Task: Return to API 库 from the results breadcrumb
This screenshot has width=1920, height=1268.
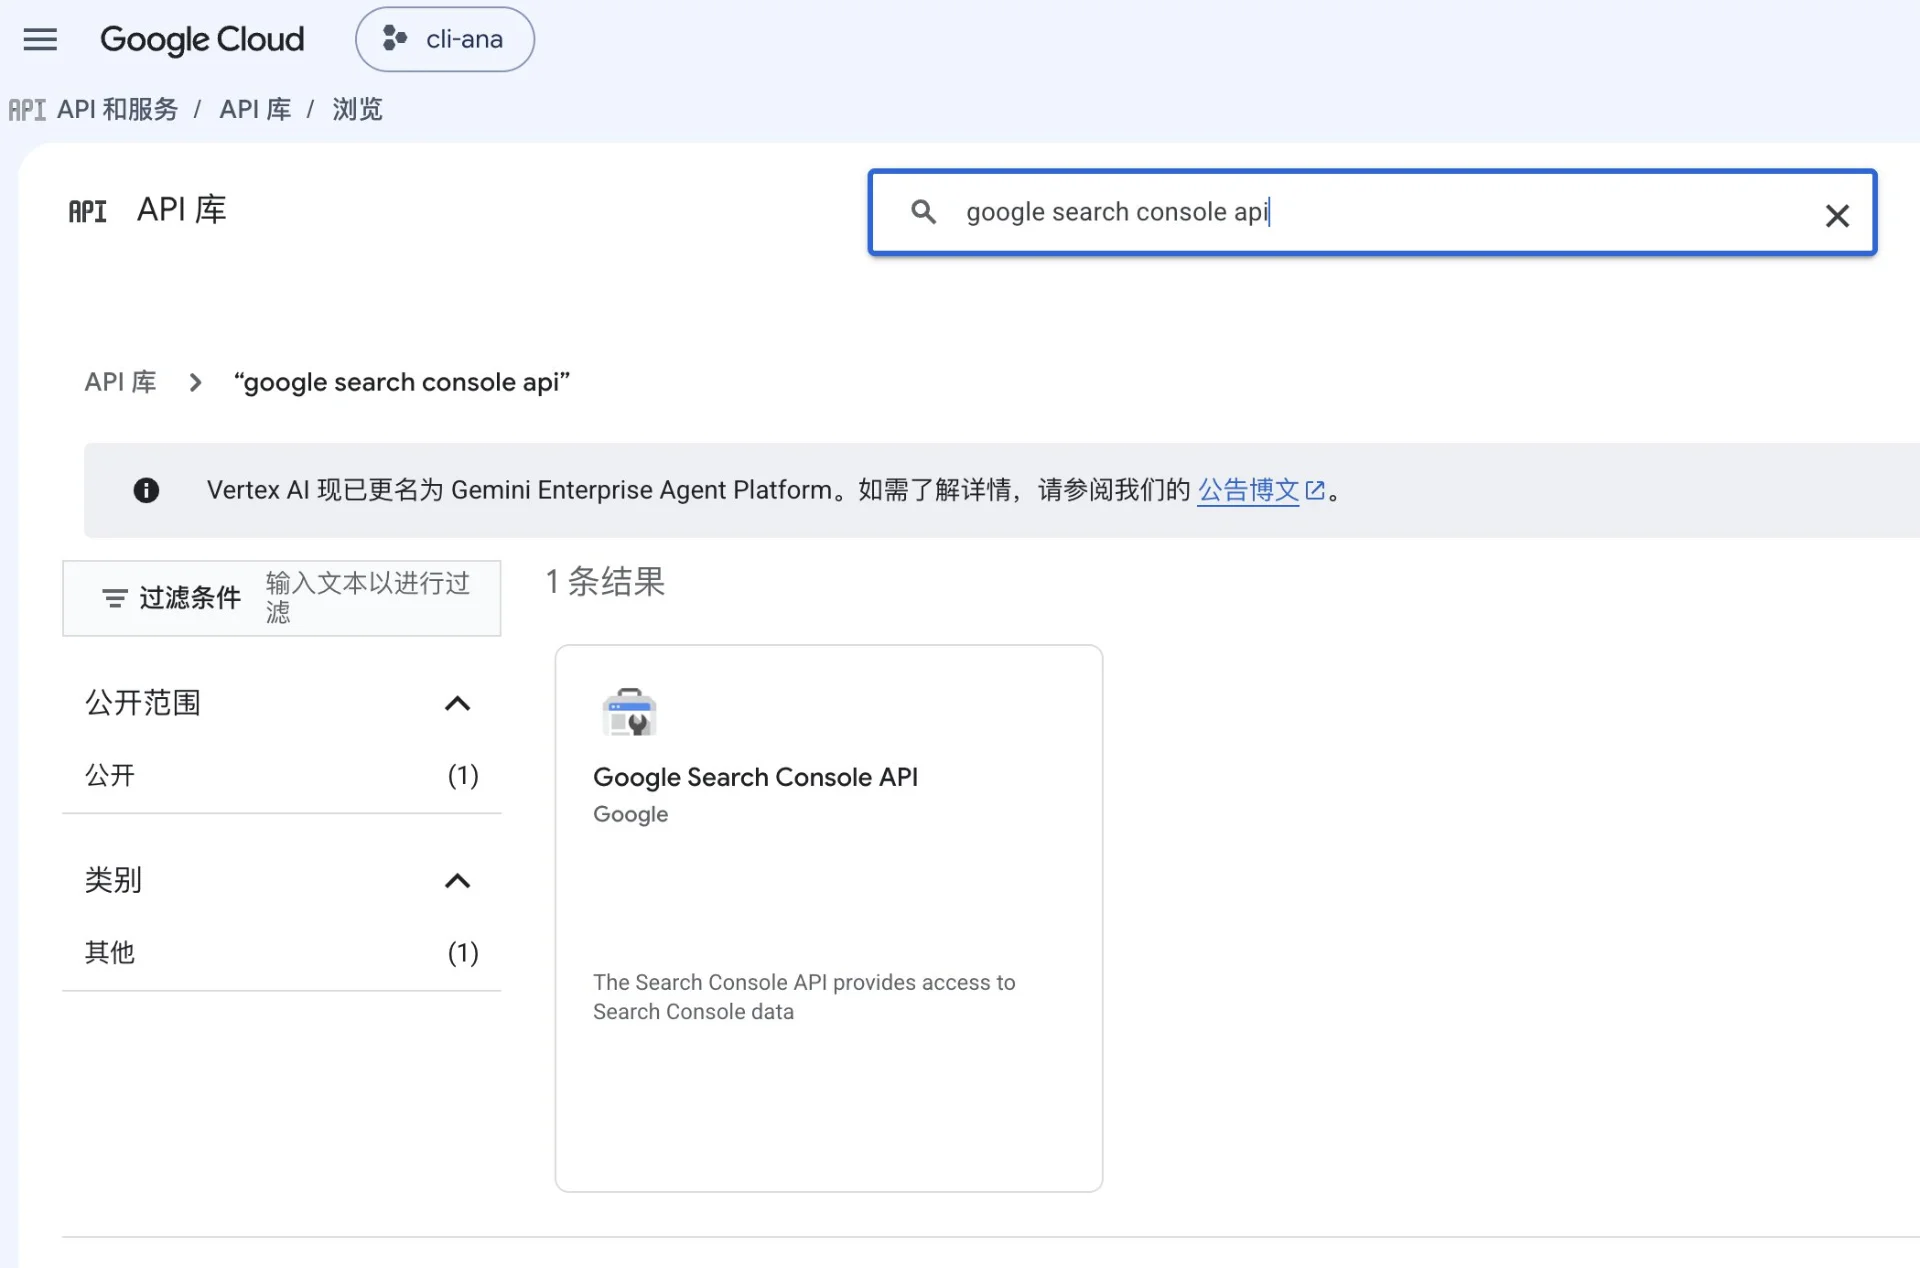Action: click(x=120, y=382)
